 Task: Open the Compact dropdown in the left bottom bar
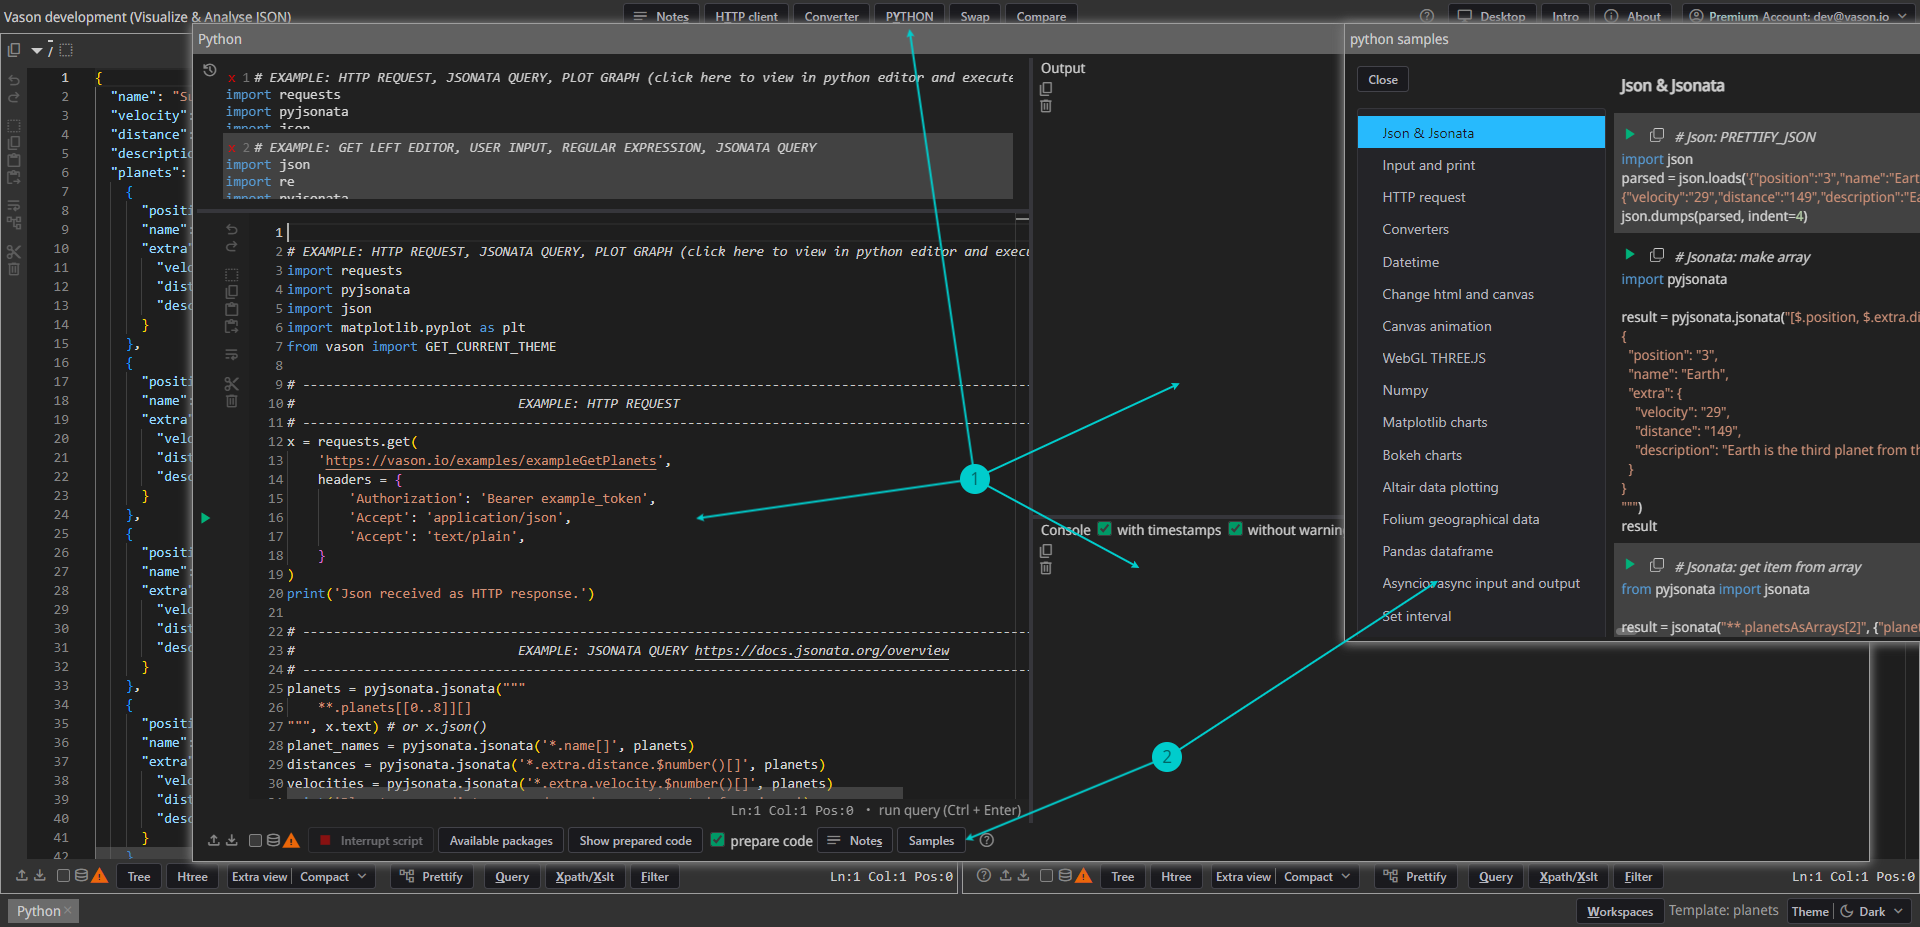[334, 877]
